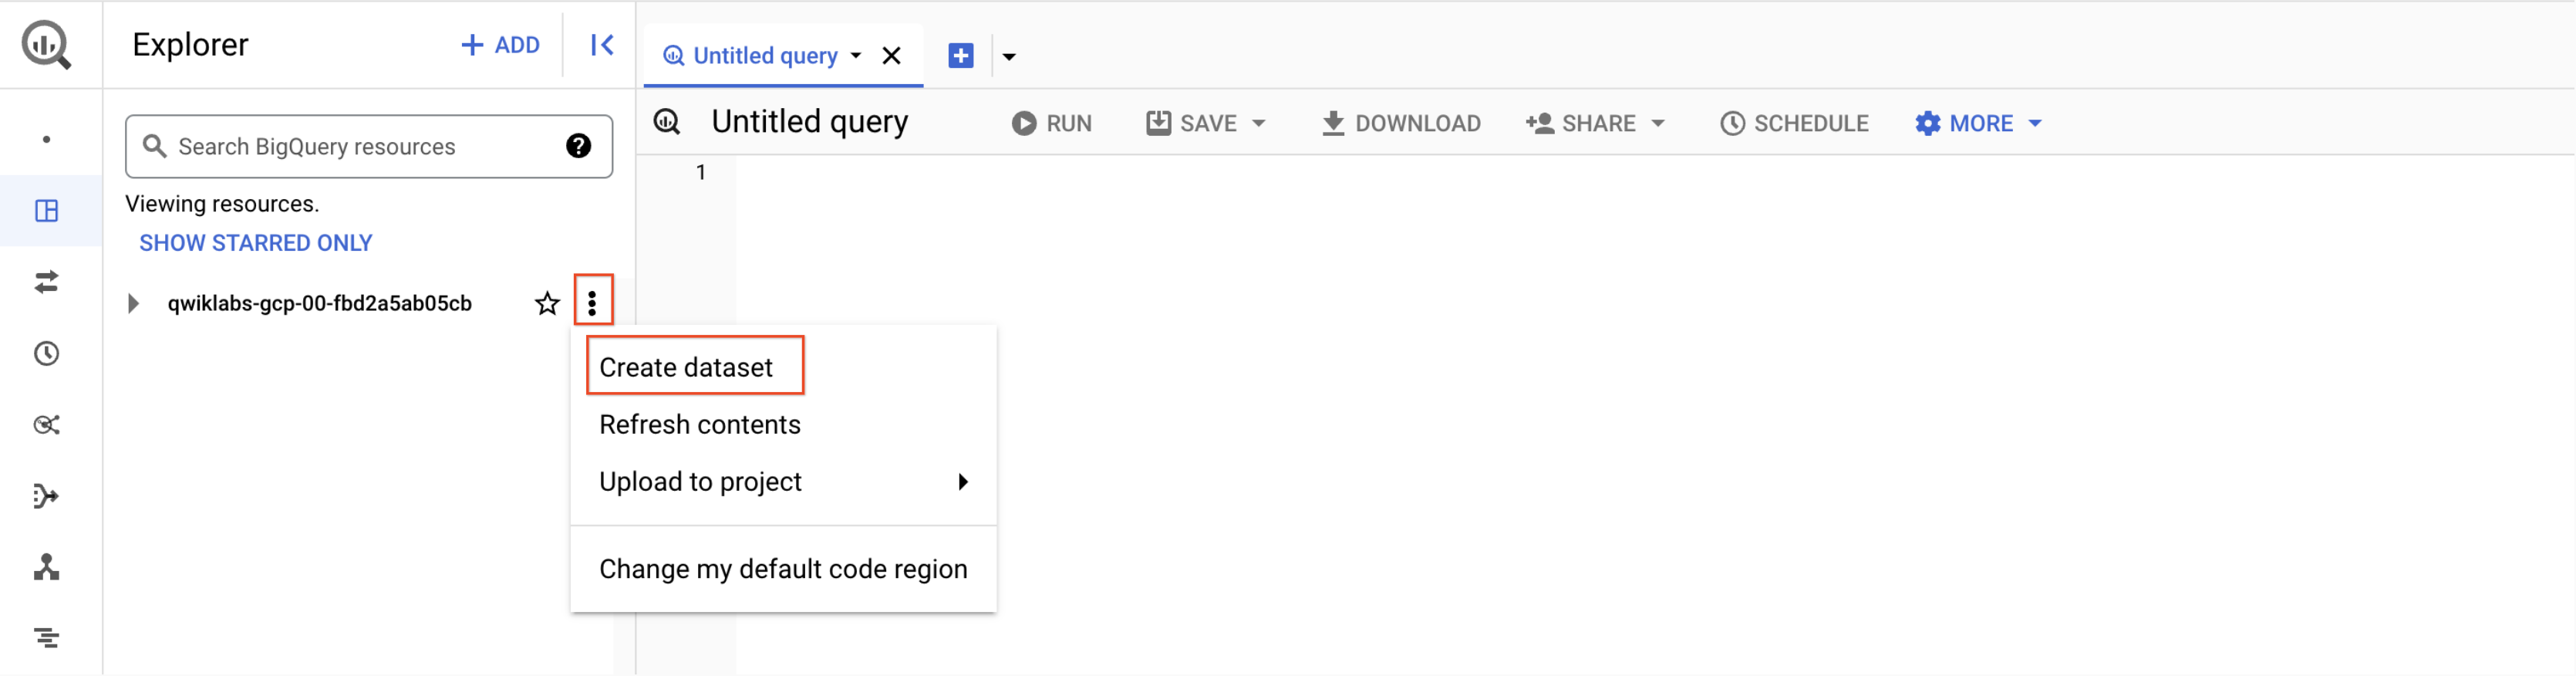Expand the qwiklabs-gcp-00-fbd2a5ab05cb project tree

coord(133,303)
